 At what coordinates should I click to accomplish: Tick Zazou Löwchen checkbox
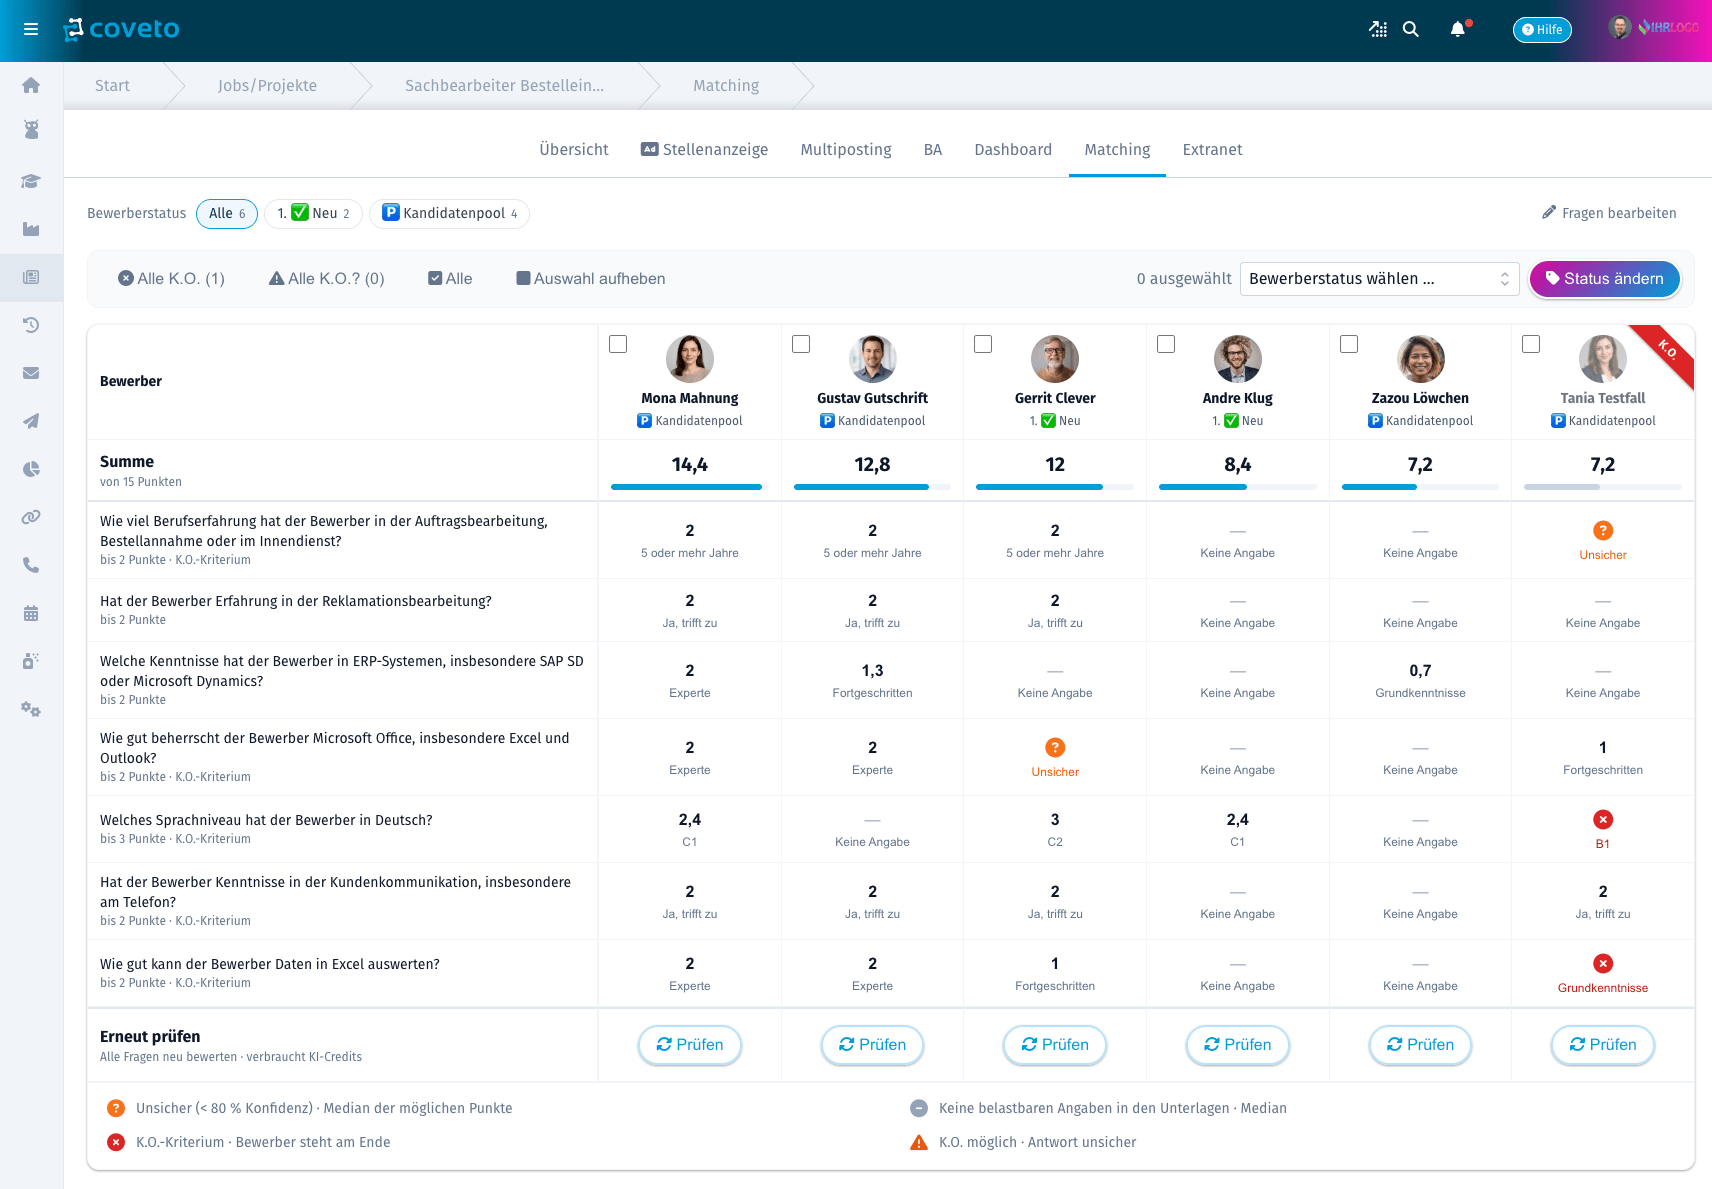[x=1349, y=344]
